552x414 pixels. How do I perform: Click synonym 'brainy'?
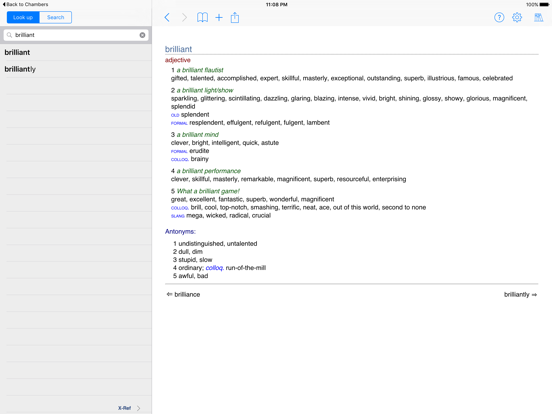(200, 159)
